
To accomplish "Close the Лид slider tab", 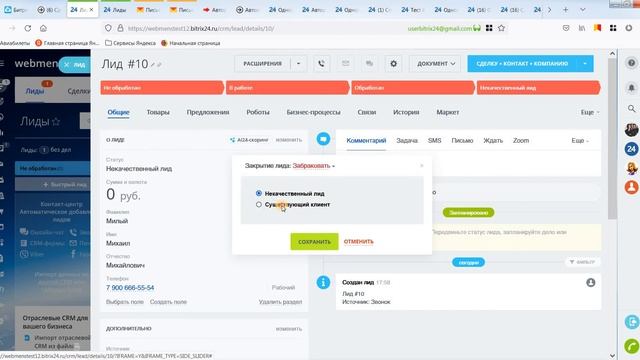I will coord(67,64).
